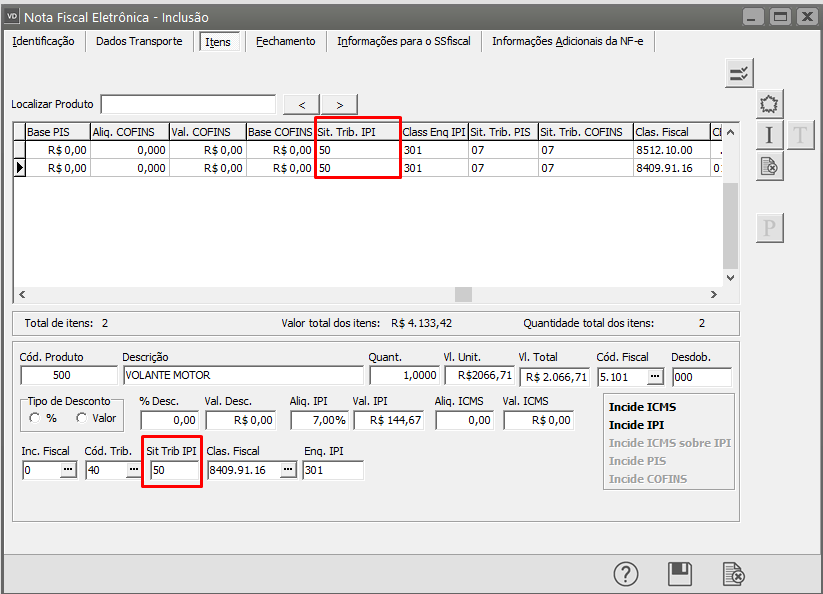
Task: Click the cancel document icon at bottom
Action: (x=733, y=574)
